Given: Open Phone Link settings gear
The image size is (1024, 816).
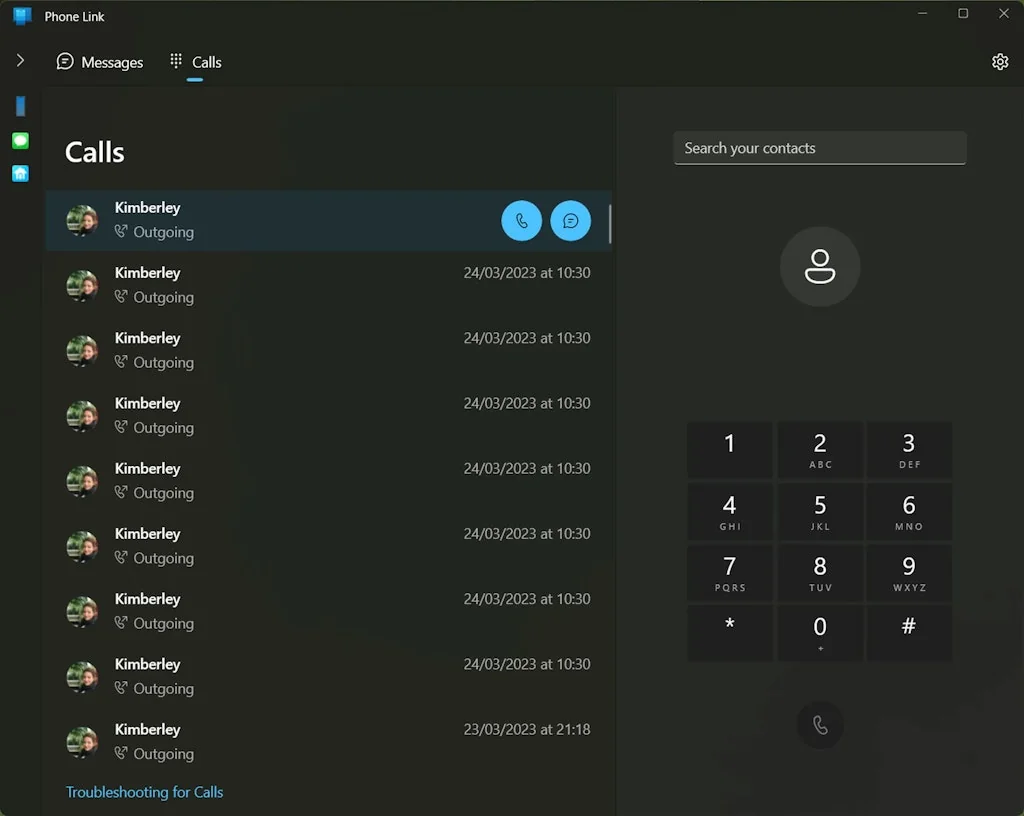Looking at the screenshot, I should coord(1000,61).
